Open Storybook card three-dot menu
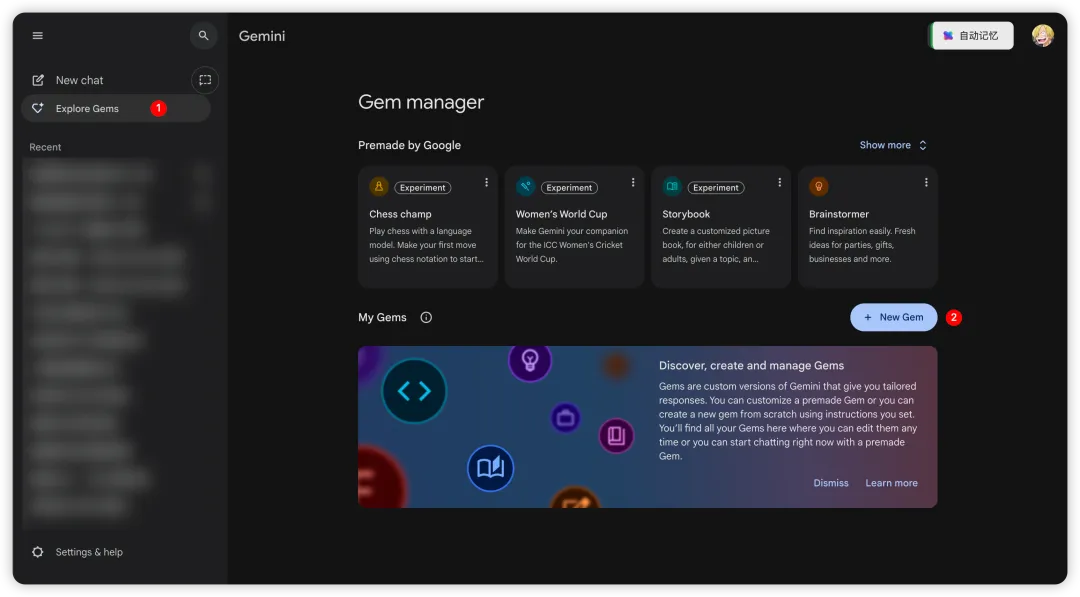The image size is (1080, 597). click(780, 182)
